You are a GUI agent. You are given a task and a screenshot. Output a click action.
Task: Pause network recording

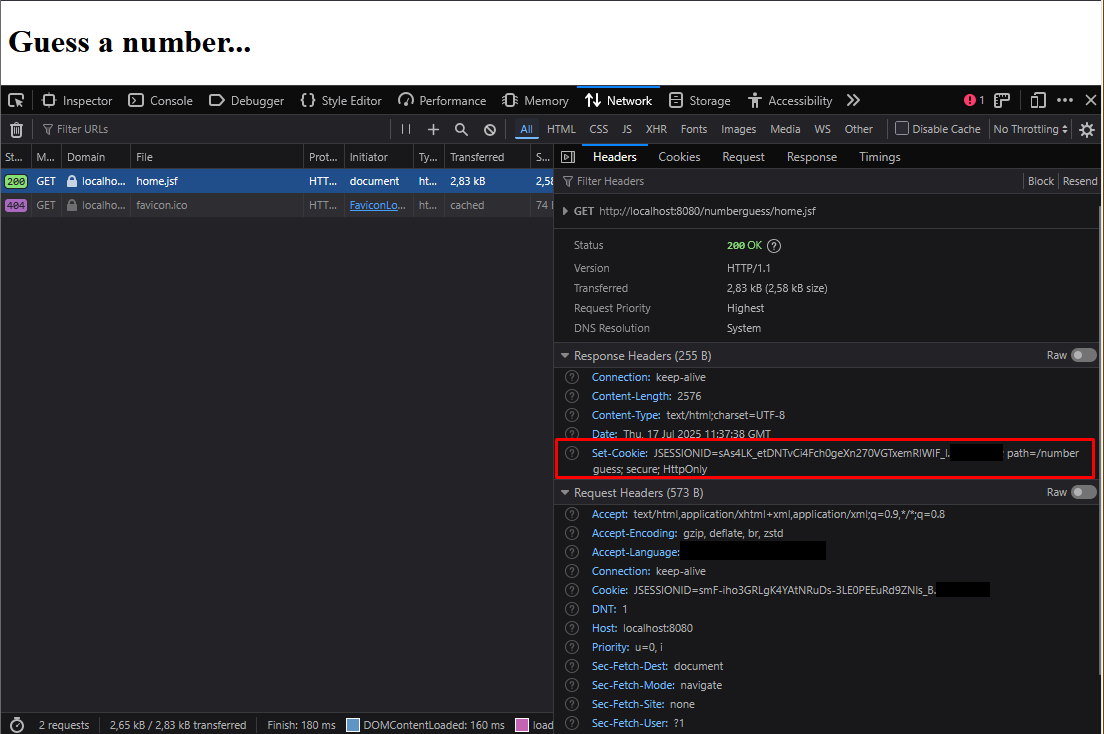pos(406,129)
